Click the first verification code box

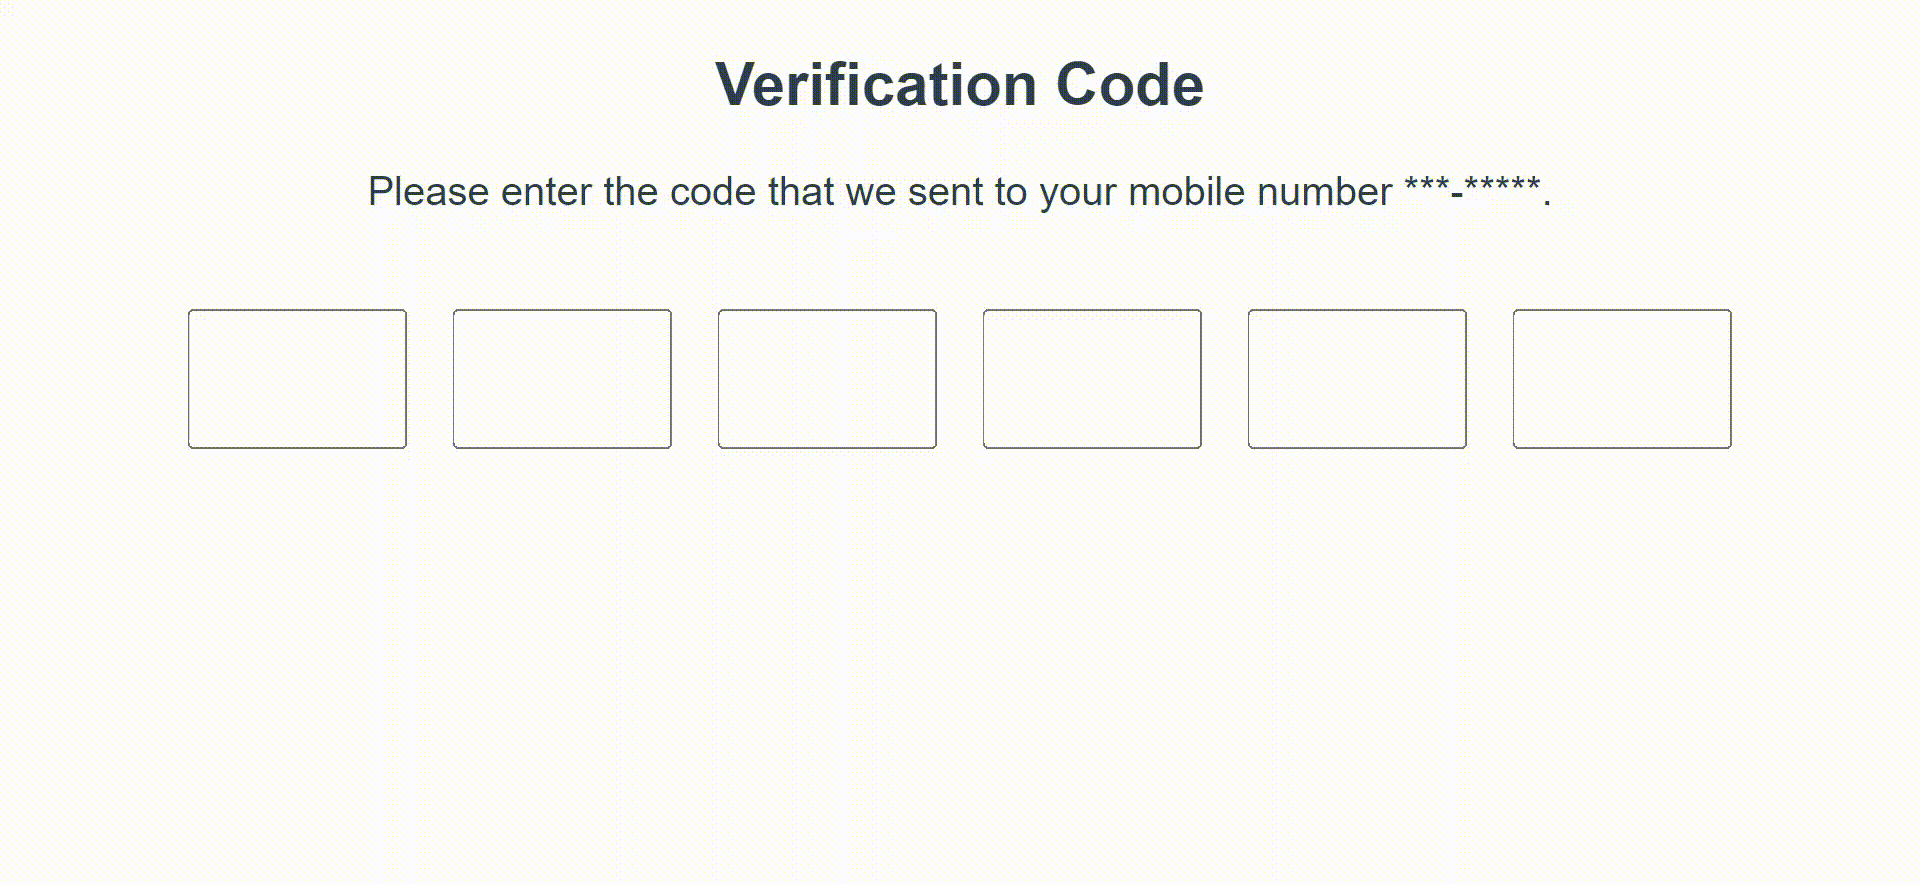tap(297, 379)
